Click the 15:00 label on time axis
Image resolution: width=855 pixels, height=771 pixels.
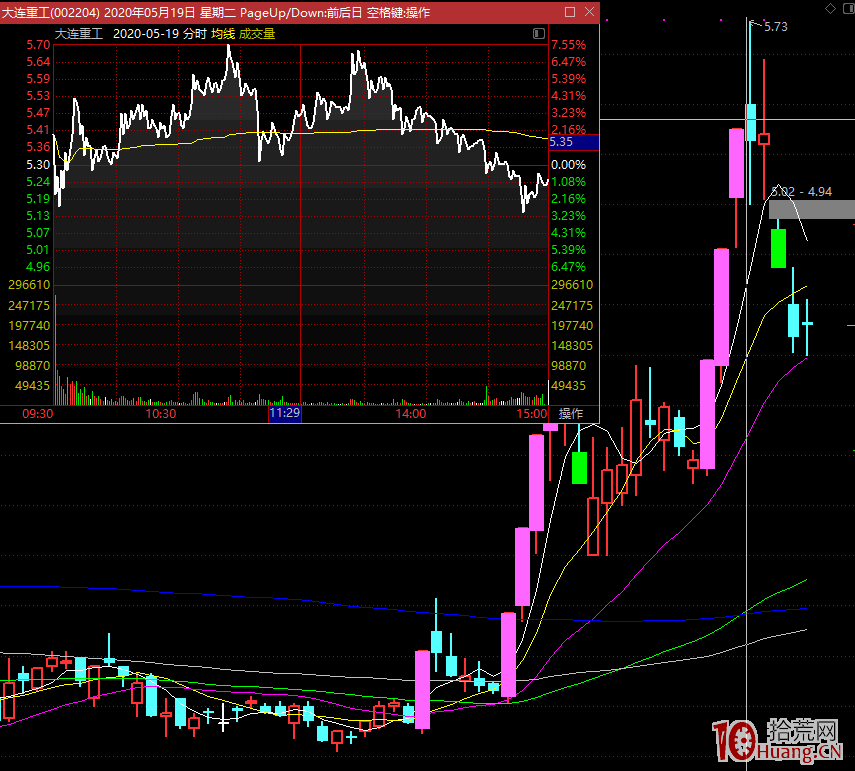point(532,414)
